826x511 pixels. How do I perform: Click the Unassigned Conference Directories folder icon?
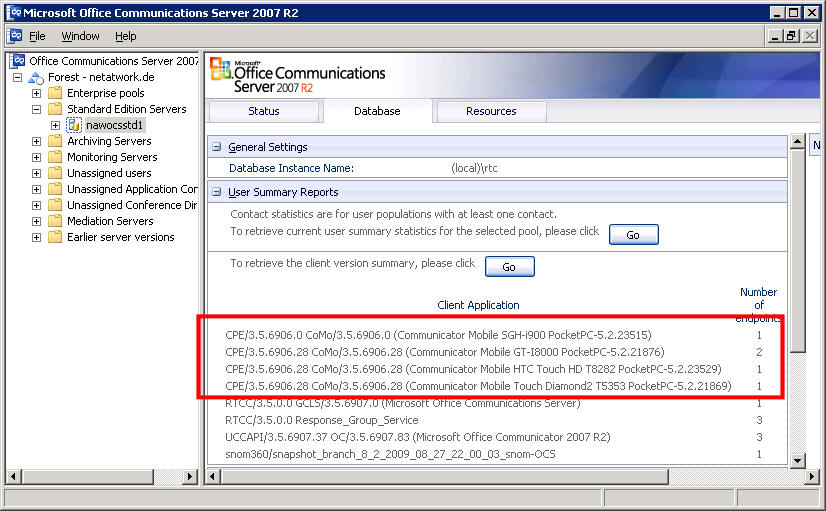click(55, 205)
